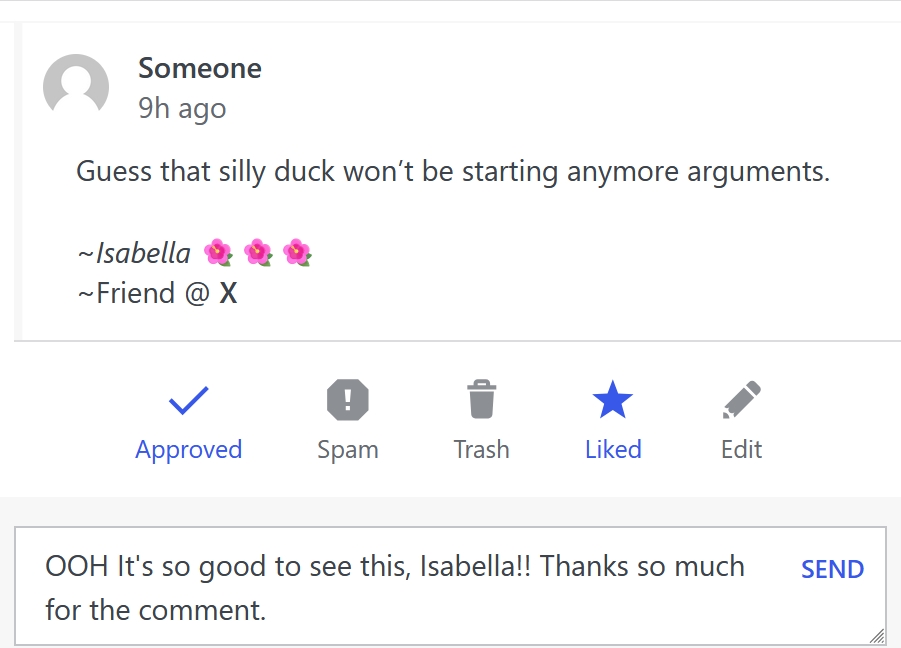
Task: Open the bold "X" link in the signature
Action: pyautogui.click(x=228, y=294)
